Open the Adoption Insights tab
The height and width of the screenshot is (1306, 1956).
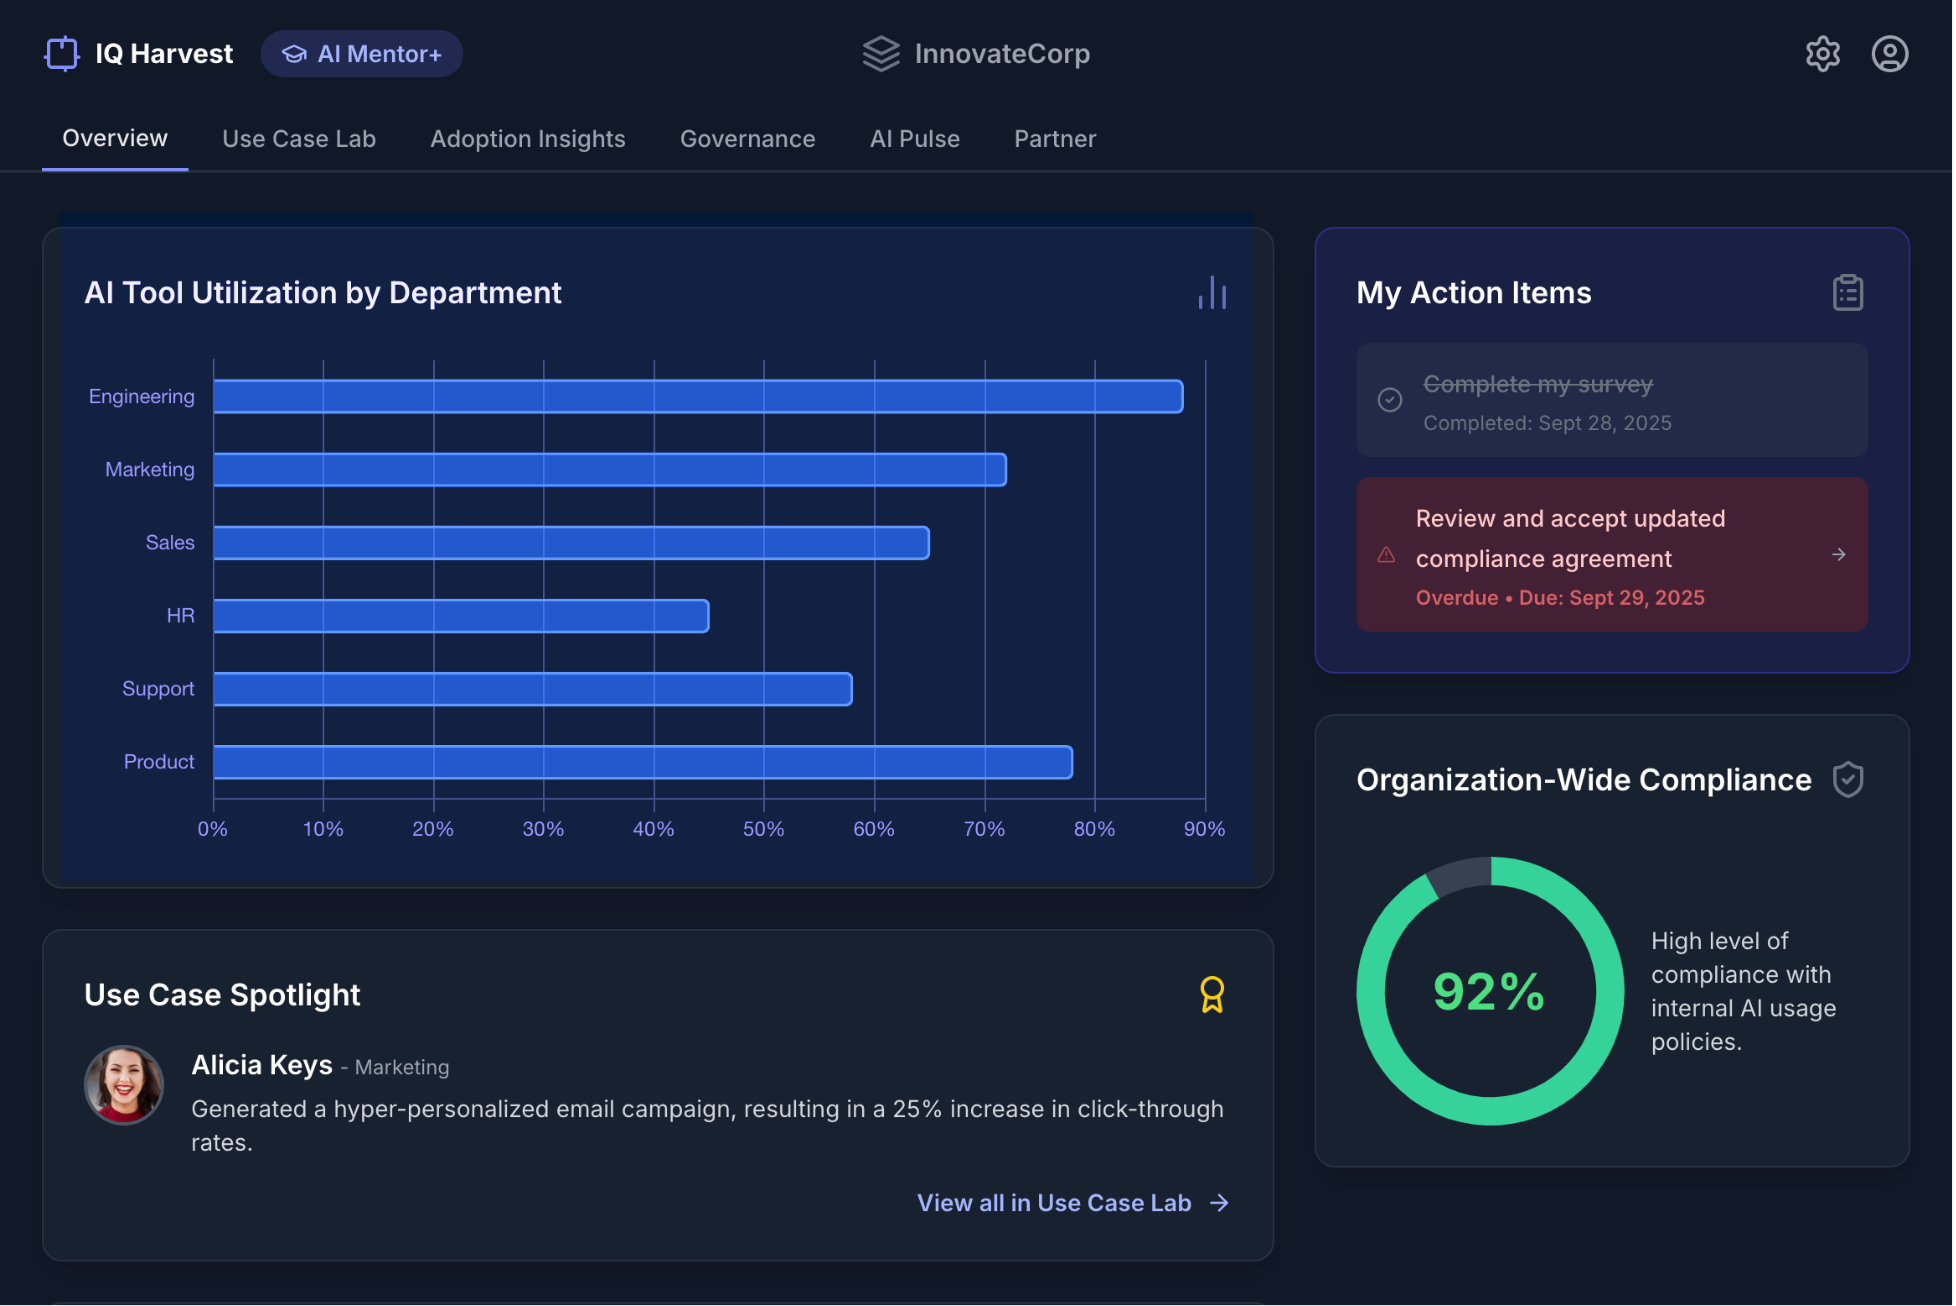point(527,139)
